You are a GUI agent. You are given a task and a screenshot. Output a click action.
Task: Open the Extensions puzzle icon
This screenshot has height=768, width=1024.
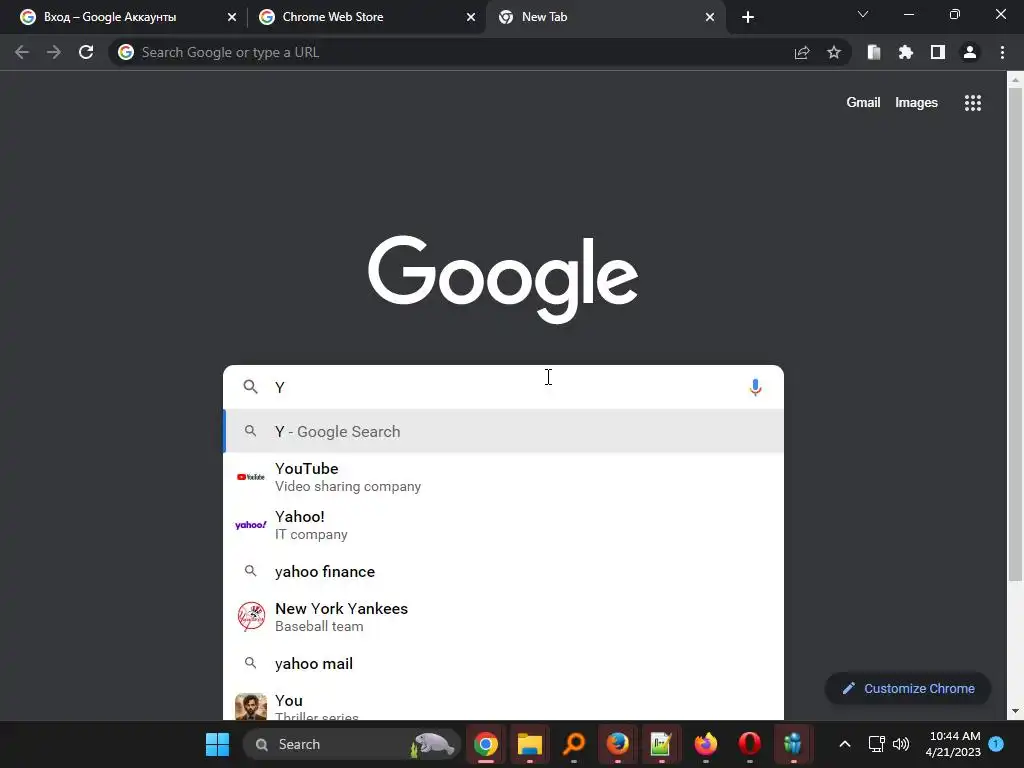pyautogui.click(x=906, y=52)
